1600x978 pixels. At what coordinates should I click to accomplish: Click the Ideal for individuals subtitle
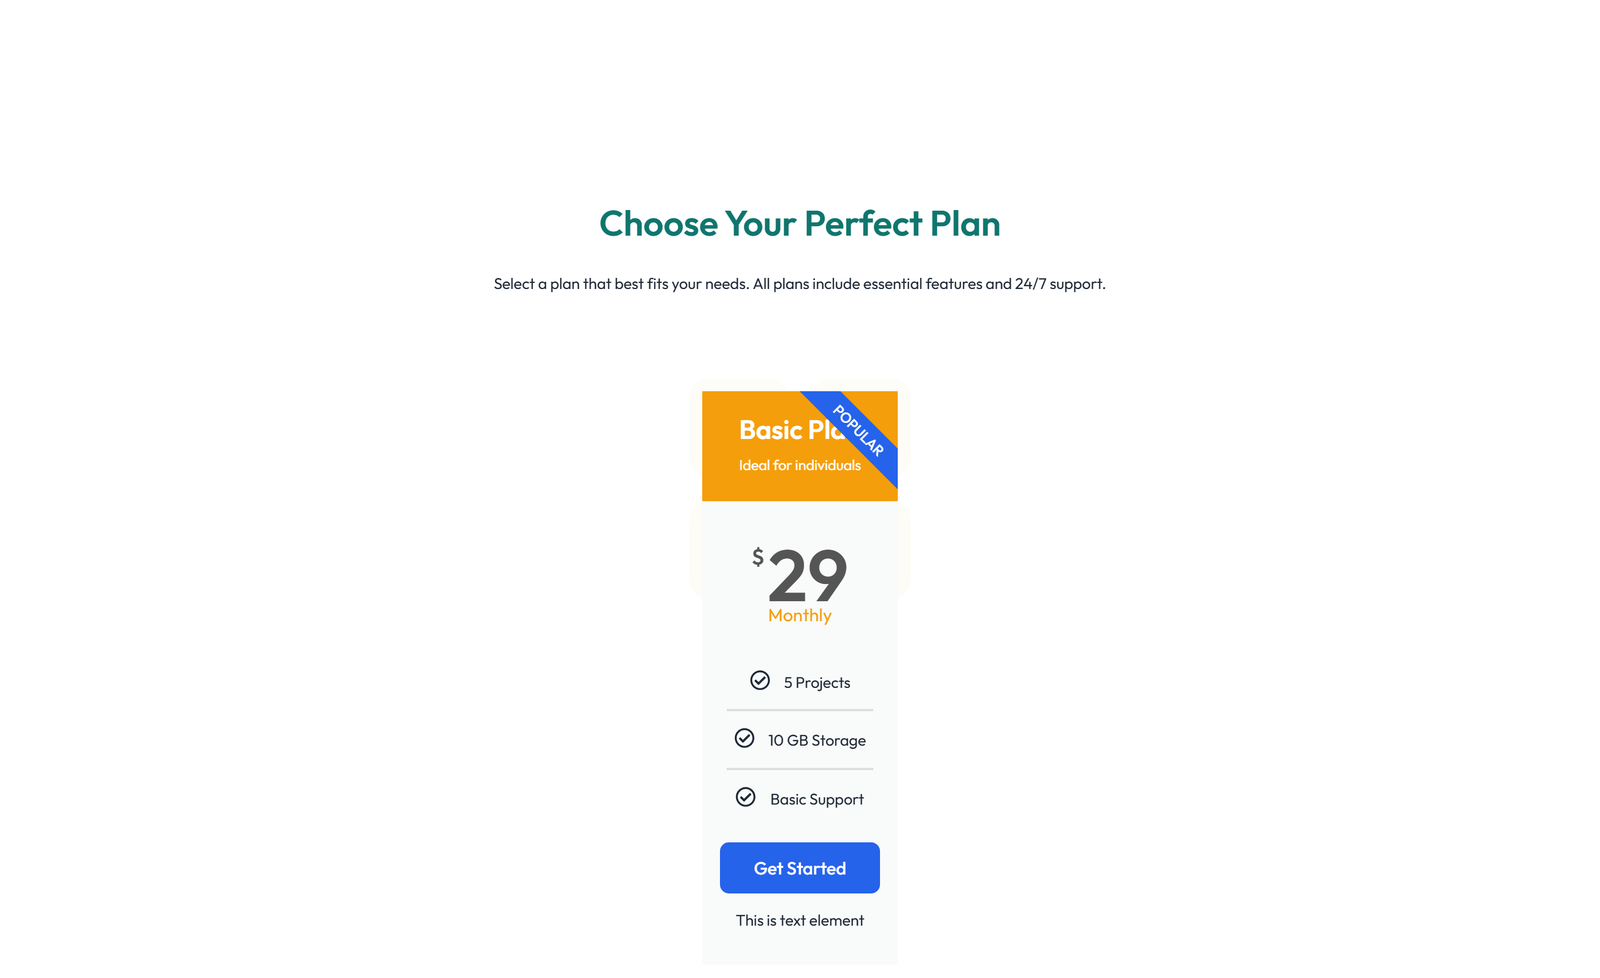coord(799,465)
